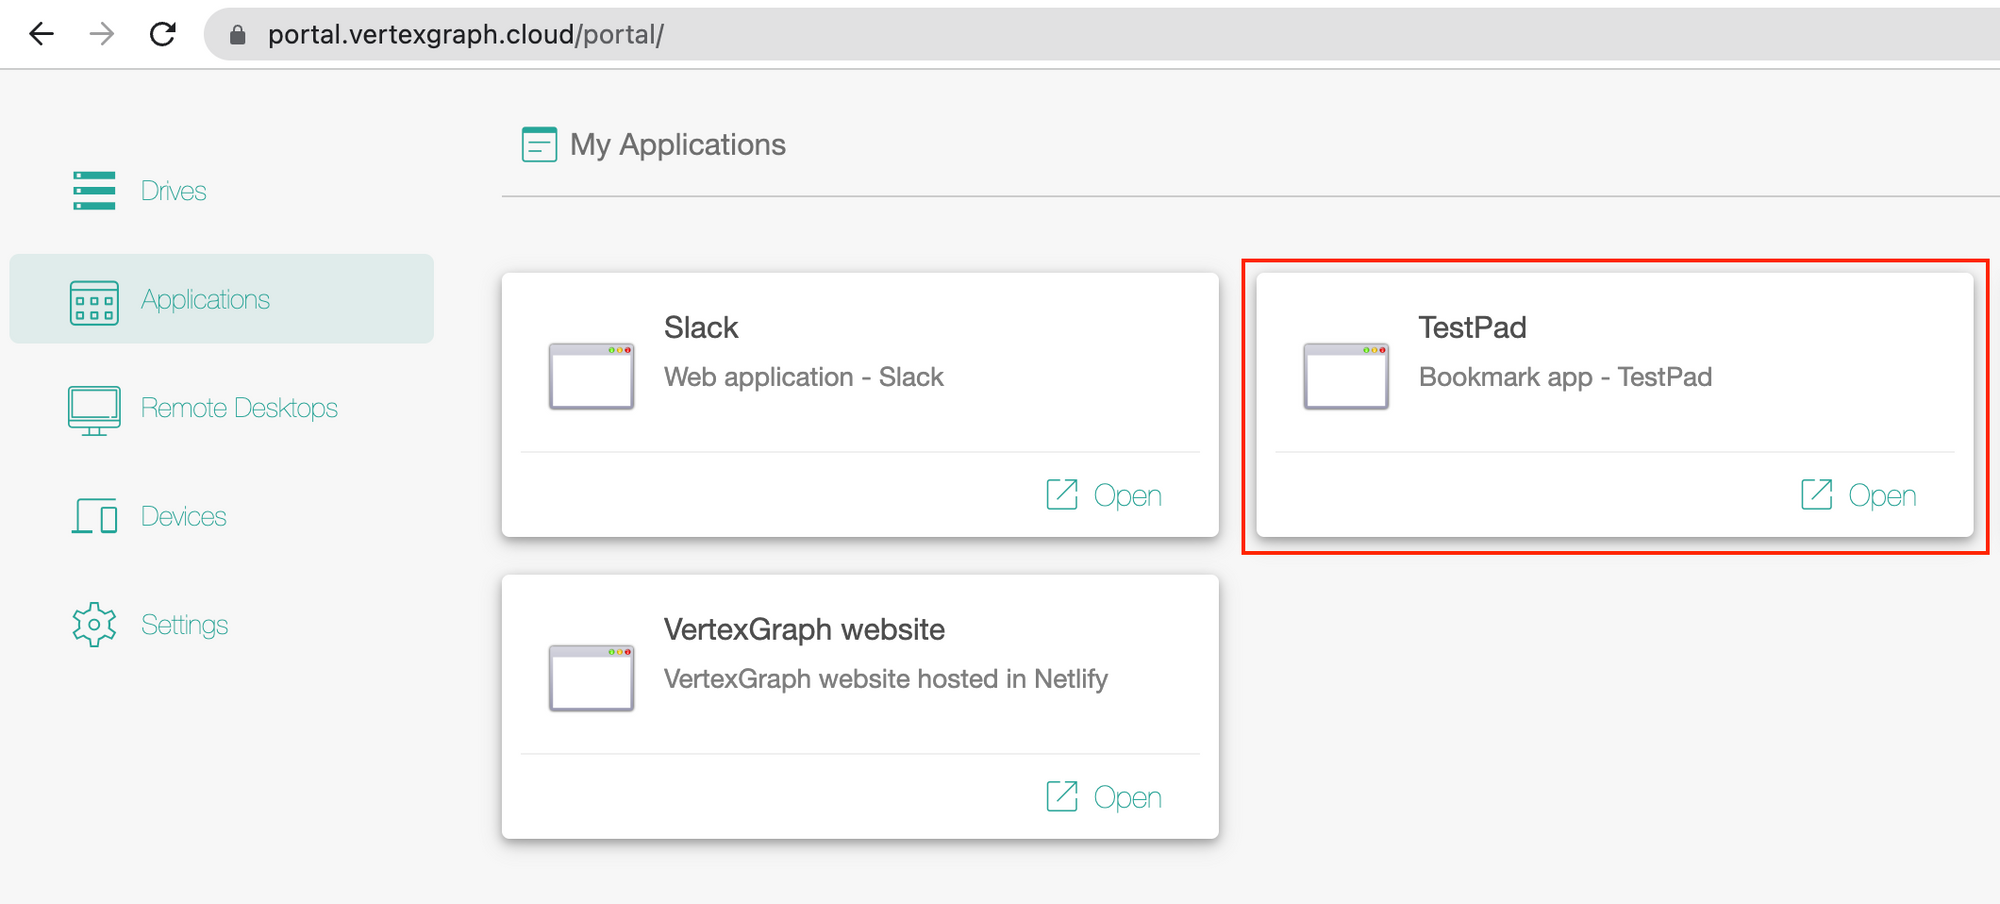Click the Remote Desktops monitor icon
The height and width of the screenshot is (904, 2000).
94,410
